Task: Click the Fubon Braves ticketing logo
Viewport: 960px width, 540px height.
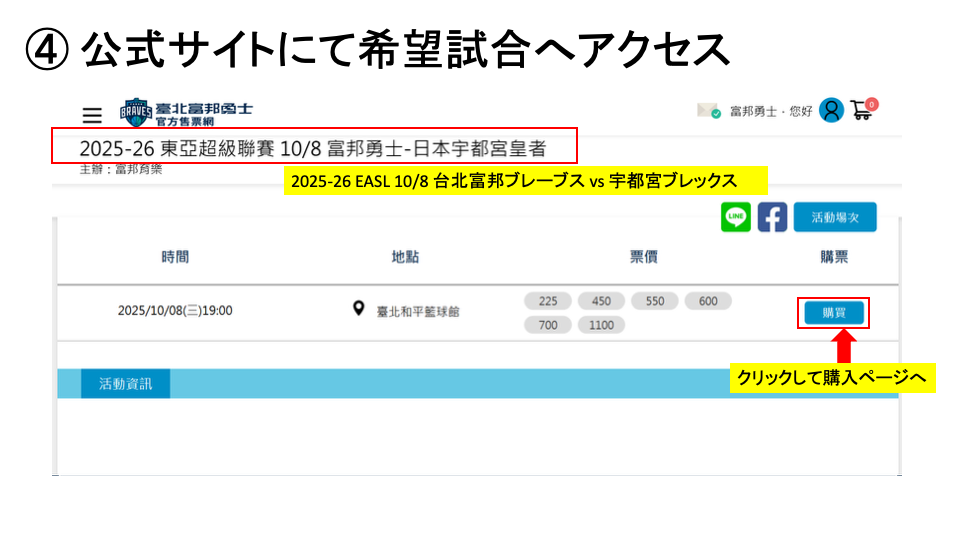Action: click(x=186, y=113)
